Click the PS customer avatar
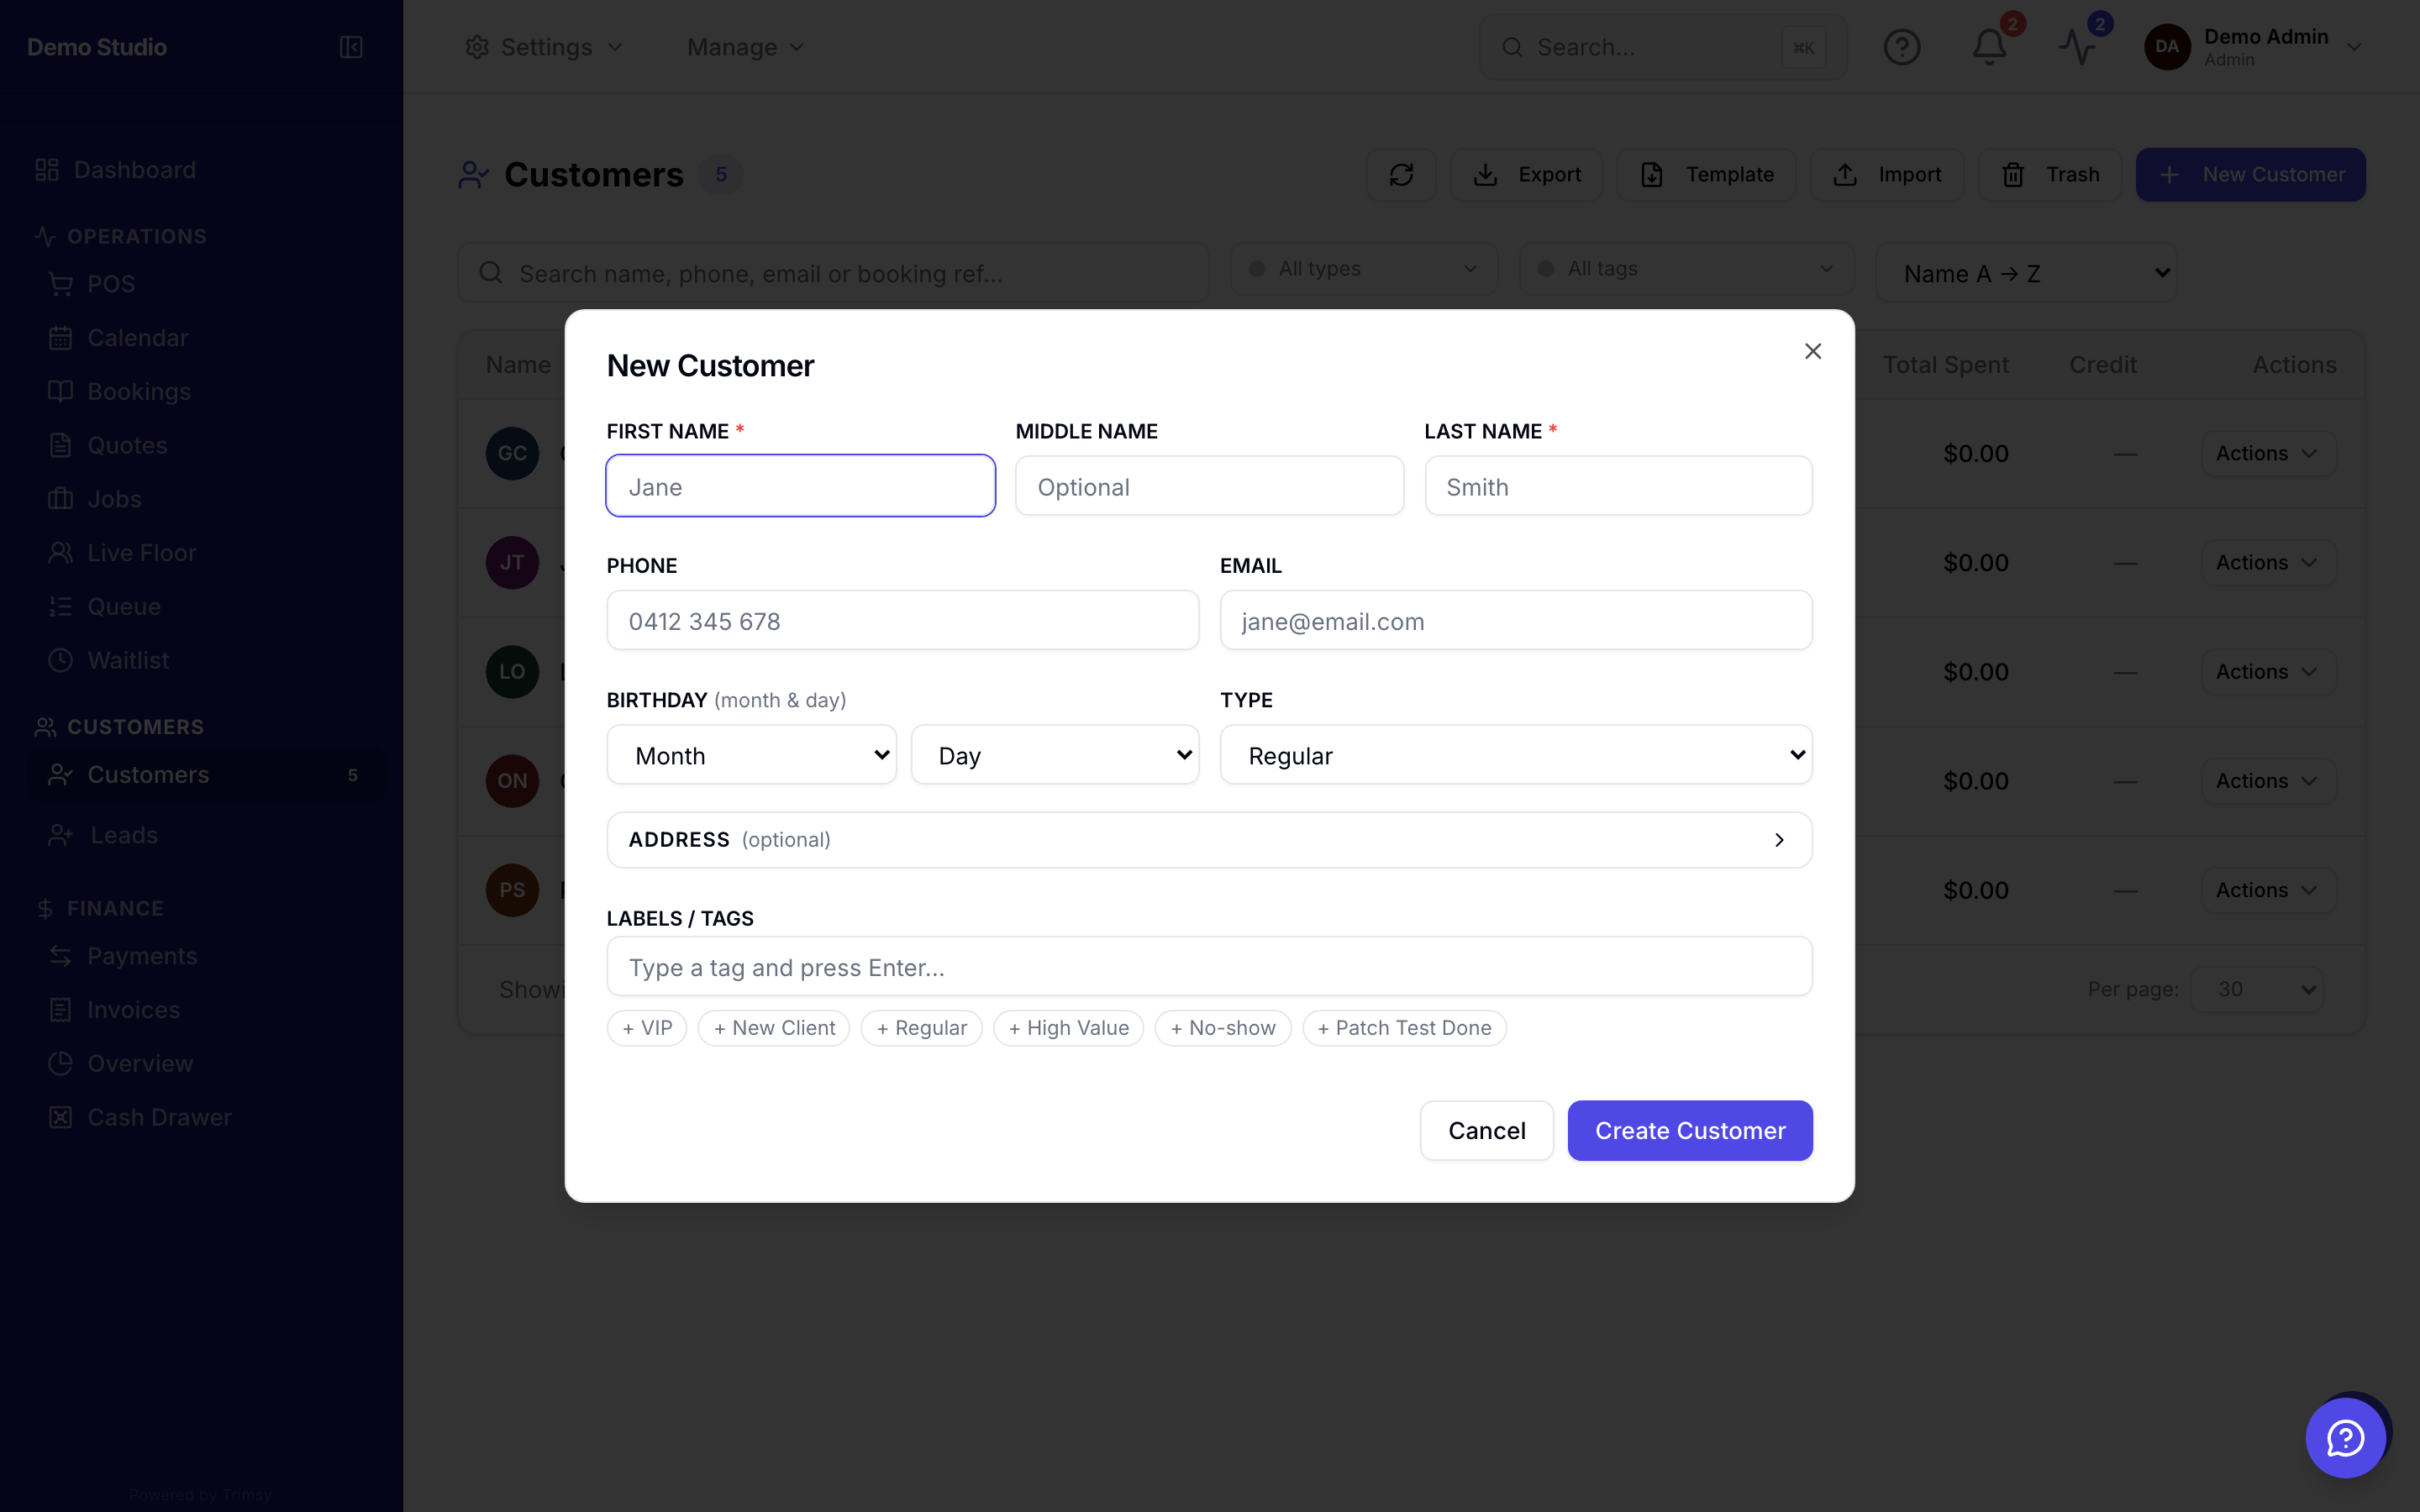Image resolution: width=2420 pixels, height=1512 pixels. [512, 890]
